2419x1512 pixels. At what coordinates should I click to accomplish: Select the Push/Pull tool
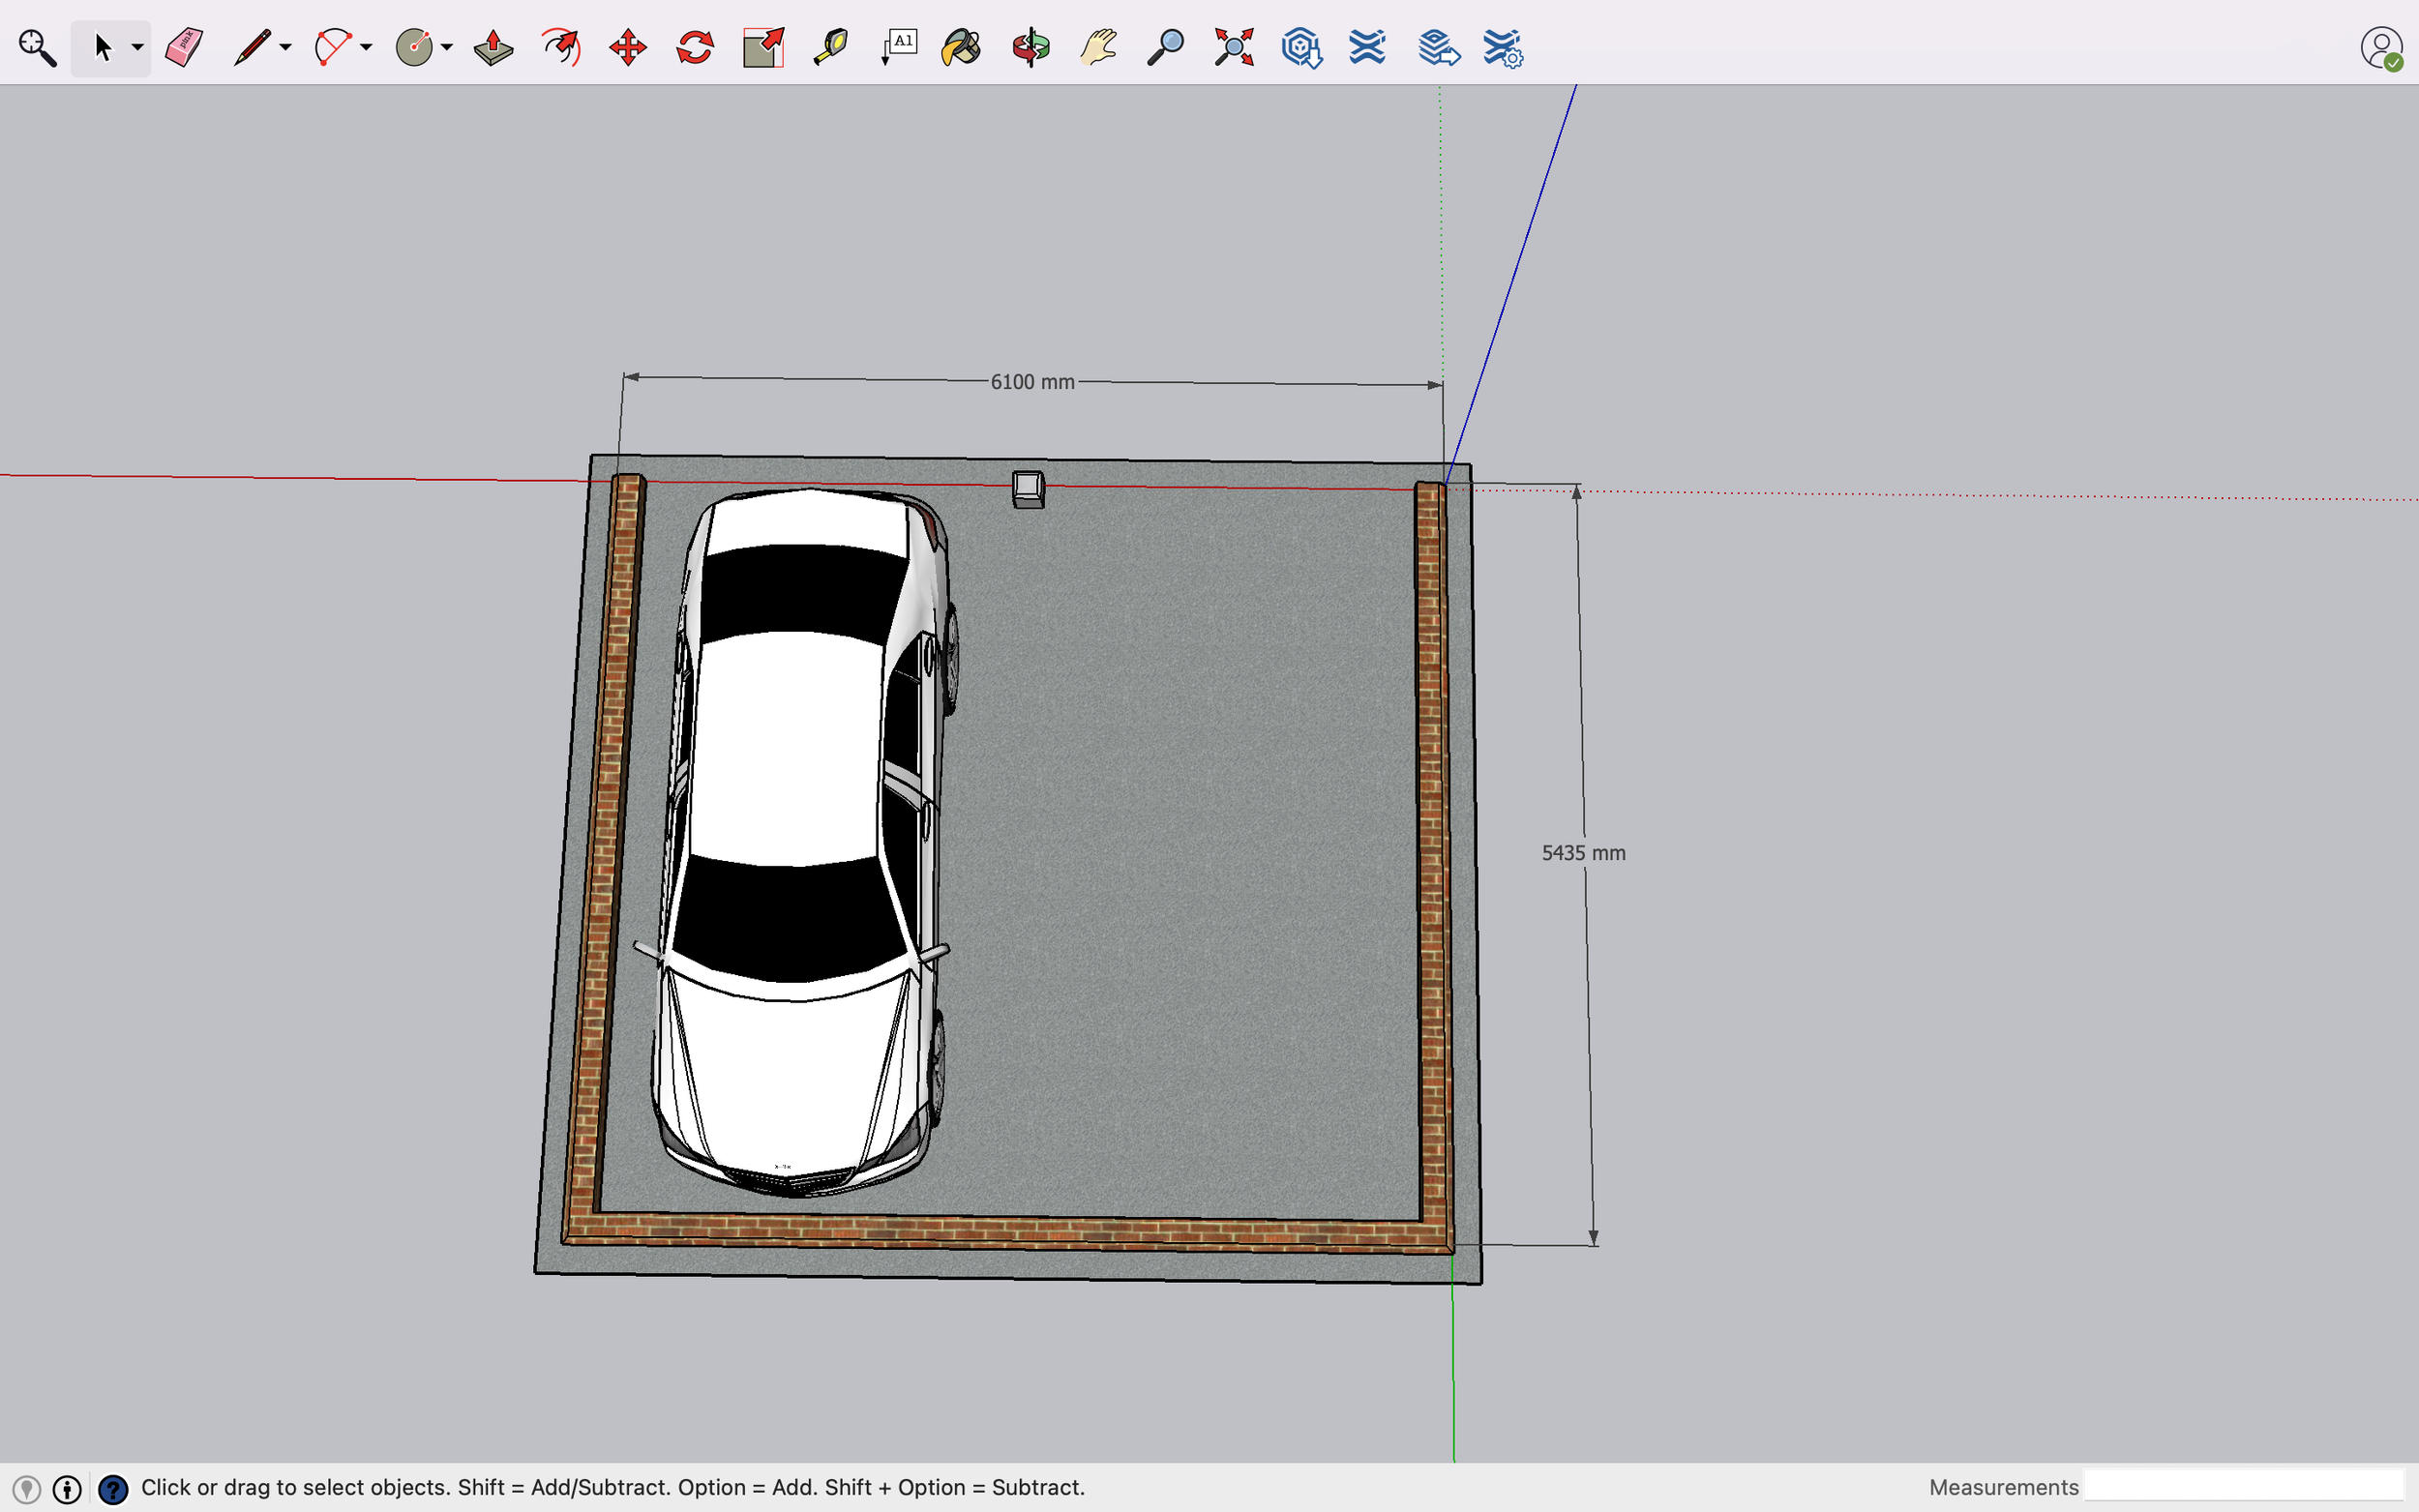coord(493,47)
